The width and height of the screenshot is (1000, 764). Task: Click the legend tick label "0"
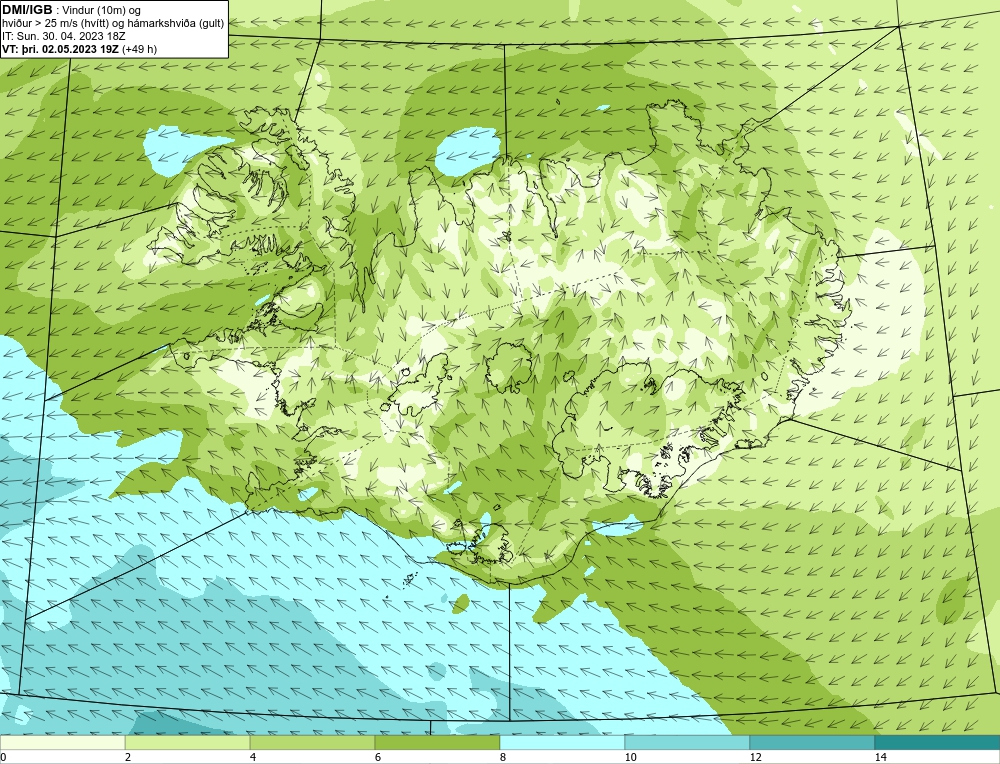pyautogui.click(x=3, y=757)
